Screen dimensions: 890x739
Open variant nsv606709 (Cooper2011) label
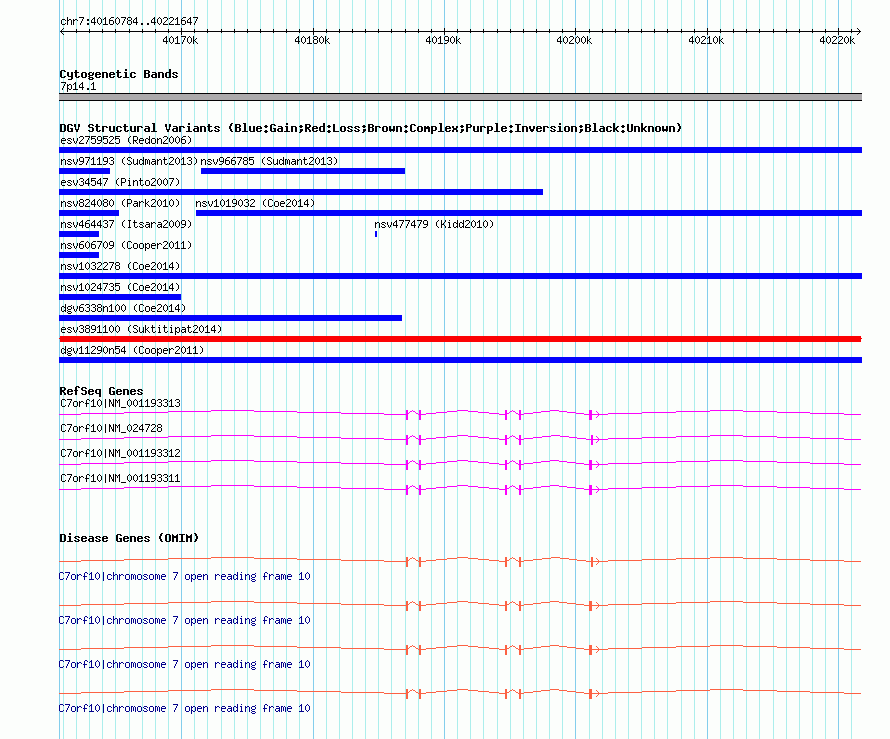(x=126, y=245)
